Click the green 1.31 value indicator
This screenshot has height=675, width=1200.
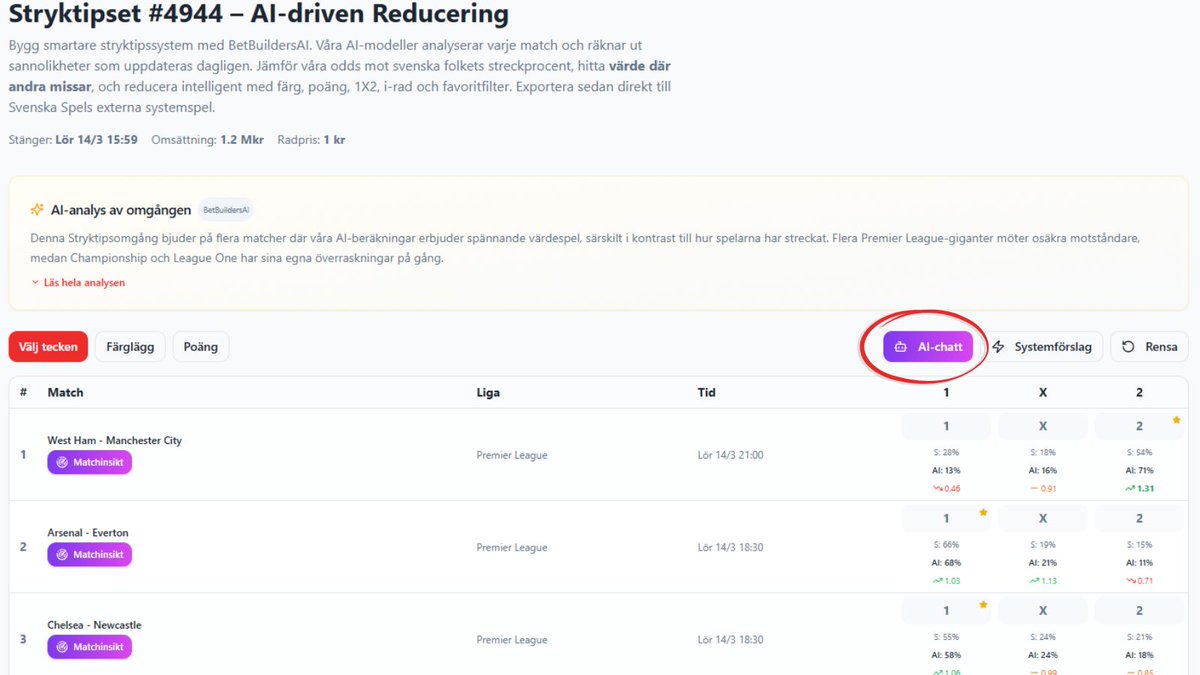click(1139, 488)
